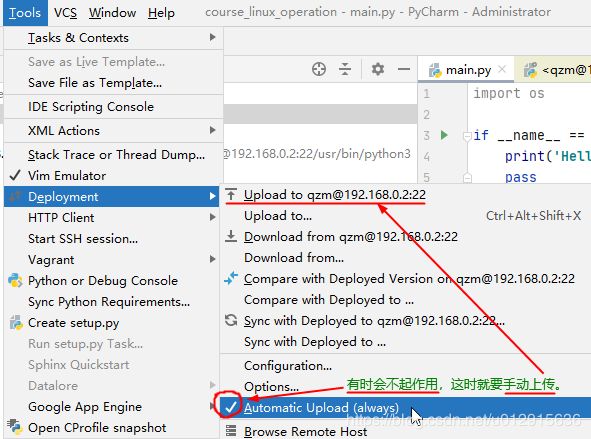The height and width of the screenshot is (439, 591).
Task: Open the Window menu
Action: 112,13
